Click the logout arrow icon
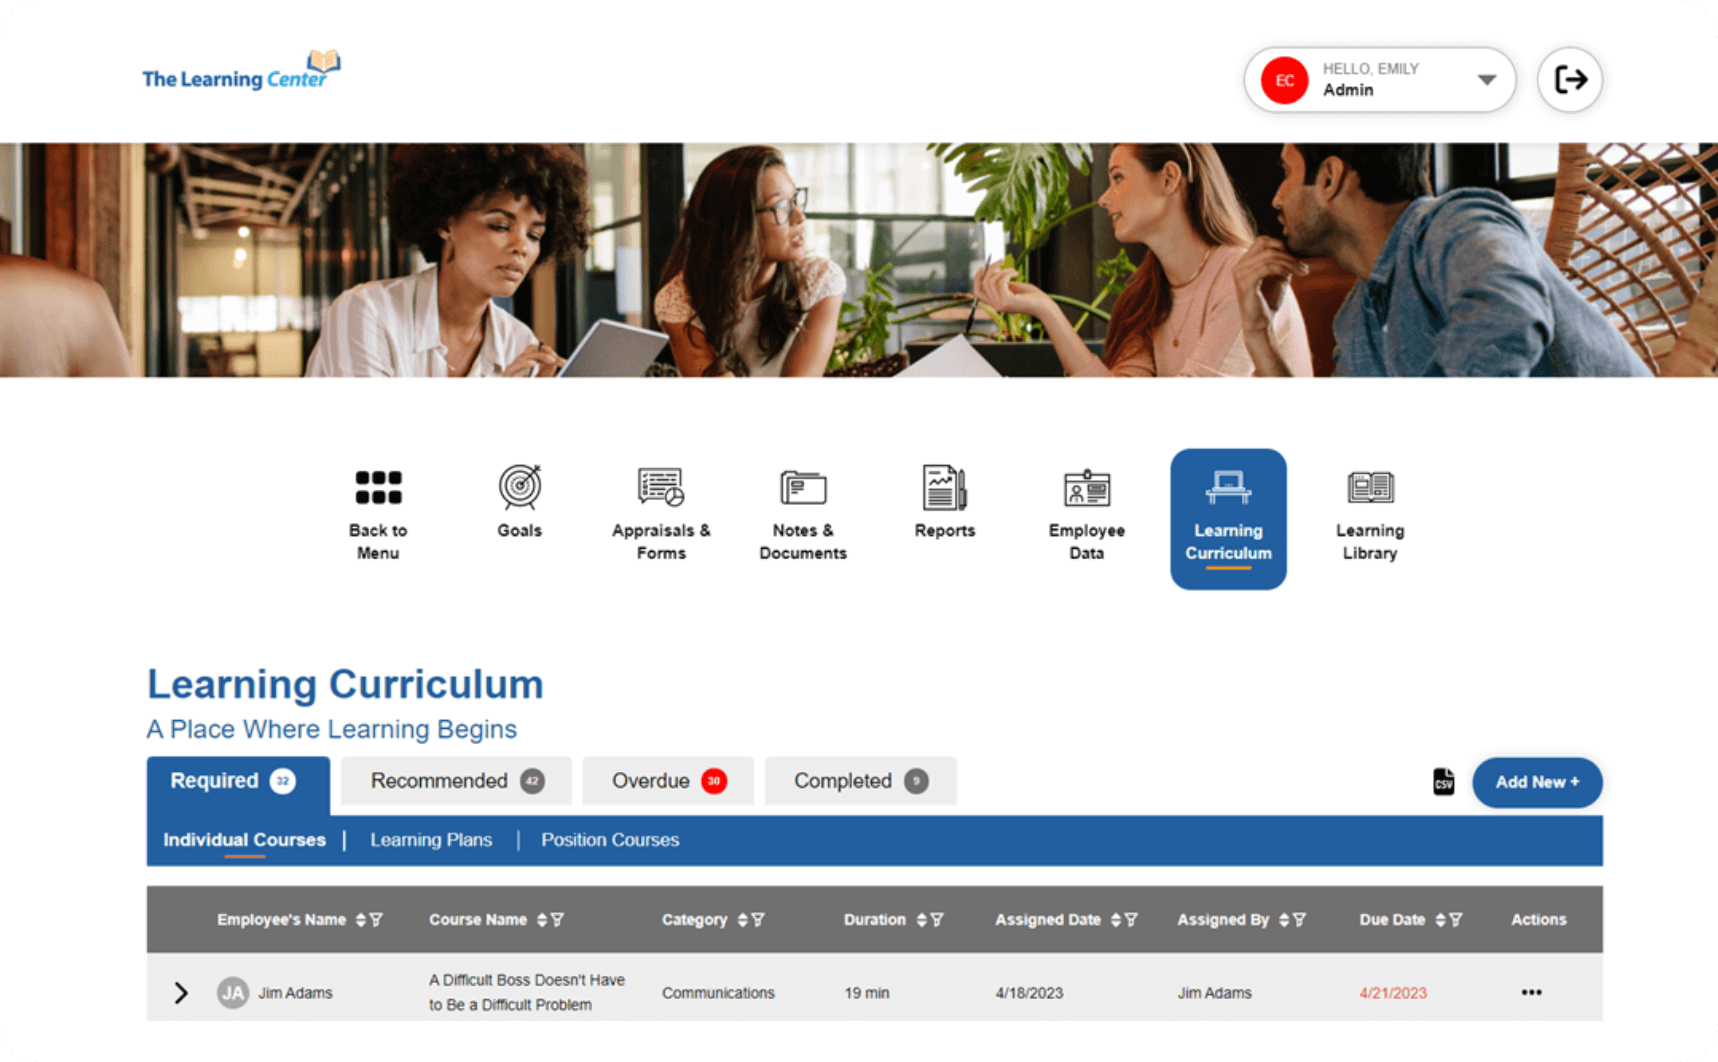Viewport: 1718px width, 1062px height. click(1570, 80)
